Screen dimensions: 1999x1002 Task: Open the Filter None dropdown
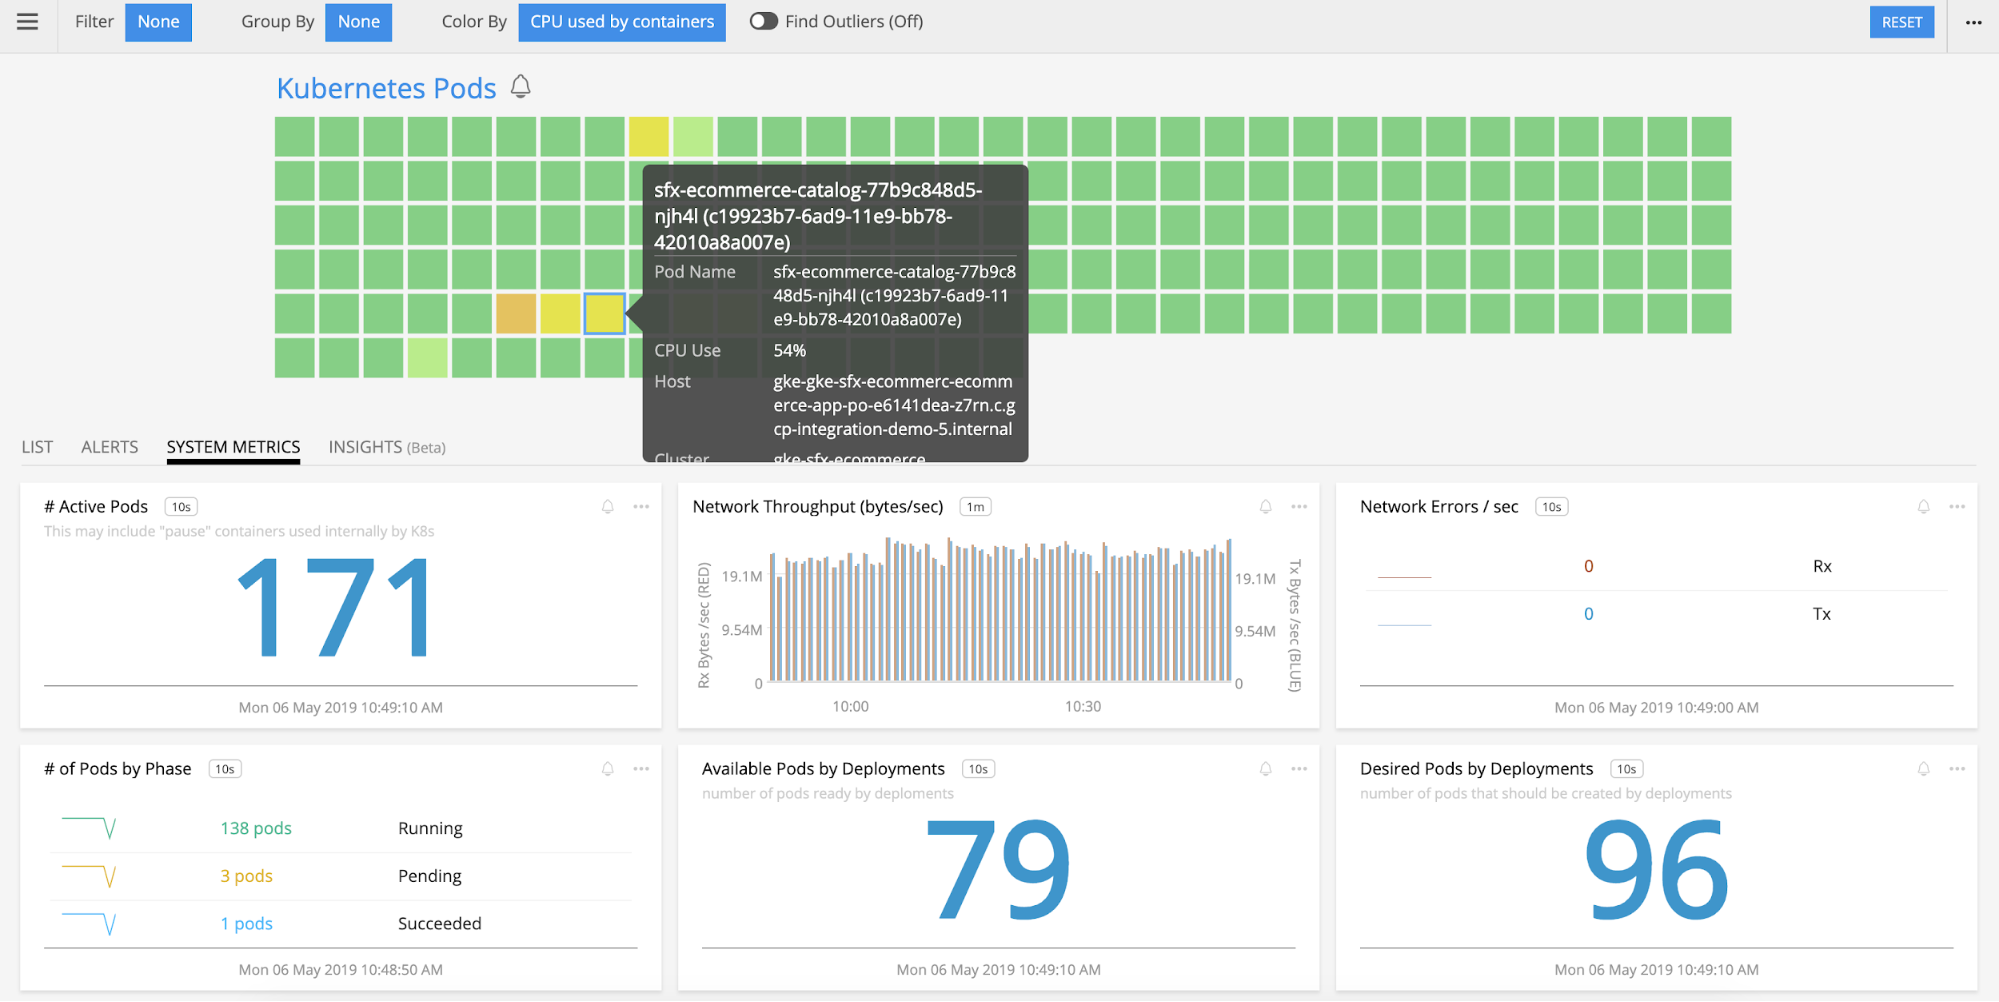(158, 22)
